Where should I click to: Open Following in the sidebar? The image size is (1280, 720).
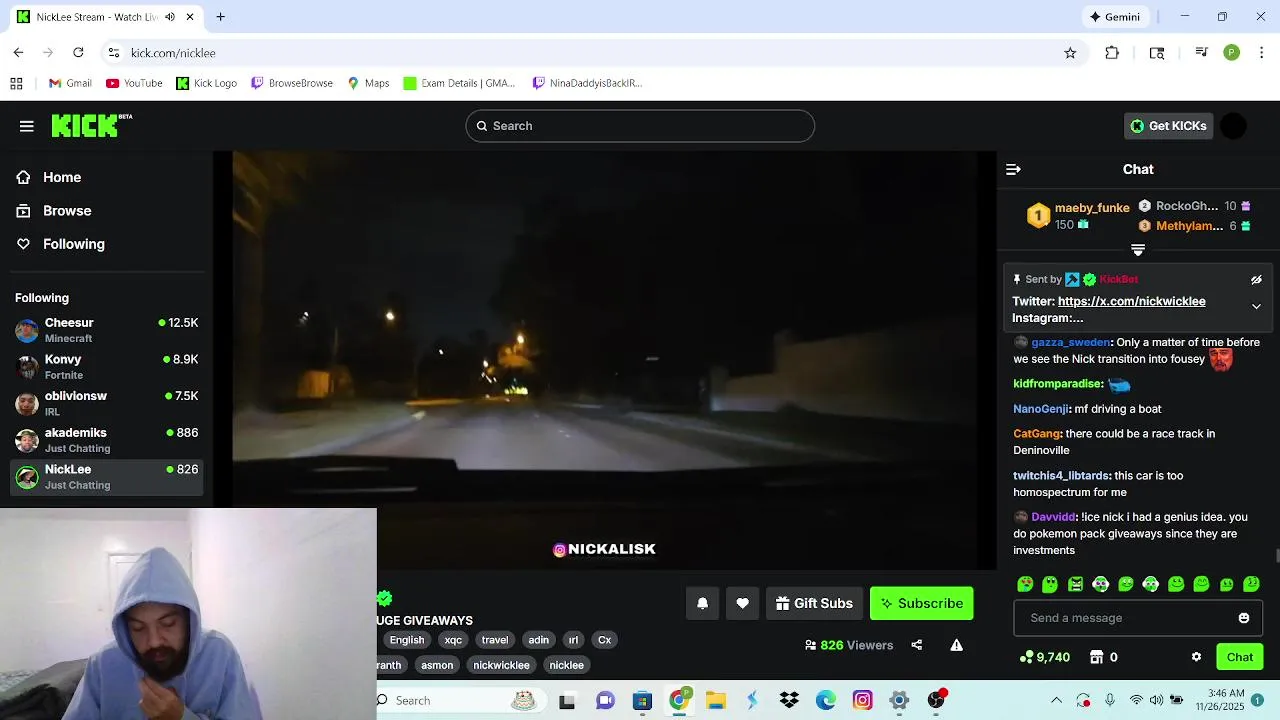point(73,244)
